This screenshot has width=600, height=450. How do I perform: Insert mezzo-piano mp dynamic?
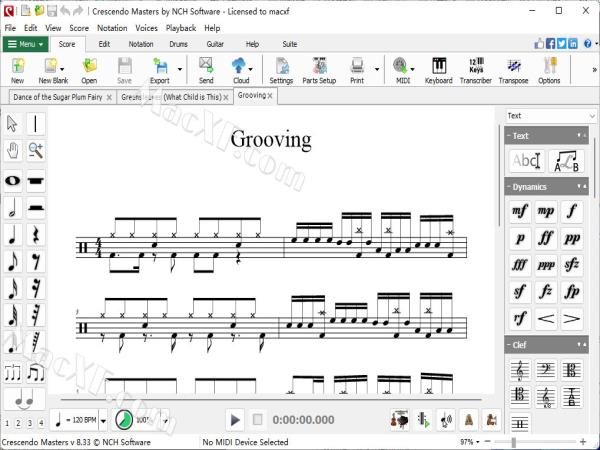546,211
